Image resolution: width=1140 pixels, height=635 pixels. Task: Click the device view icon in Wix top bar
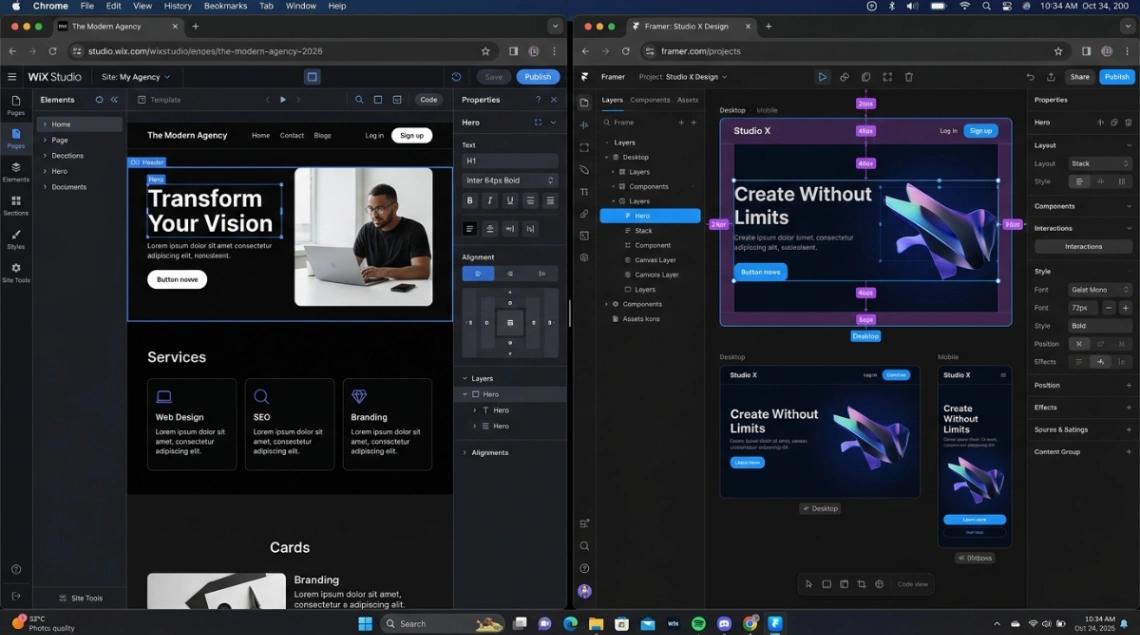[312, 76]
